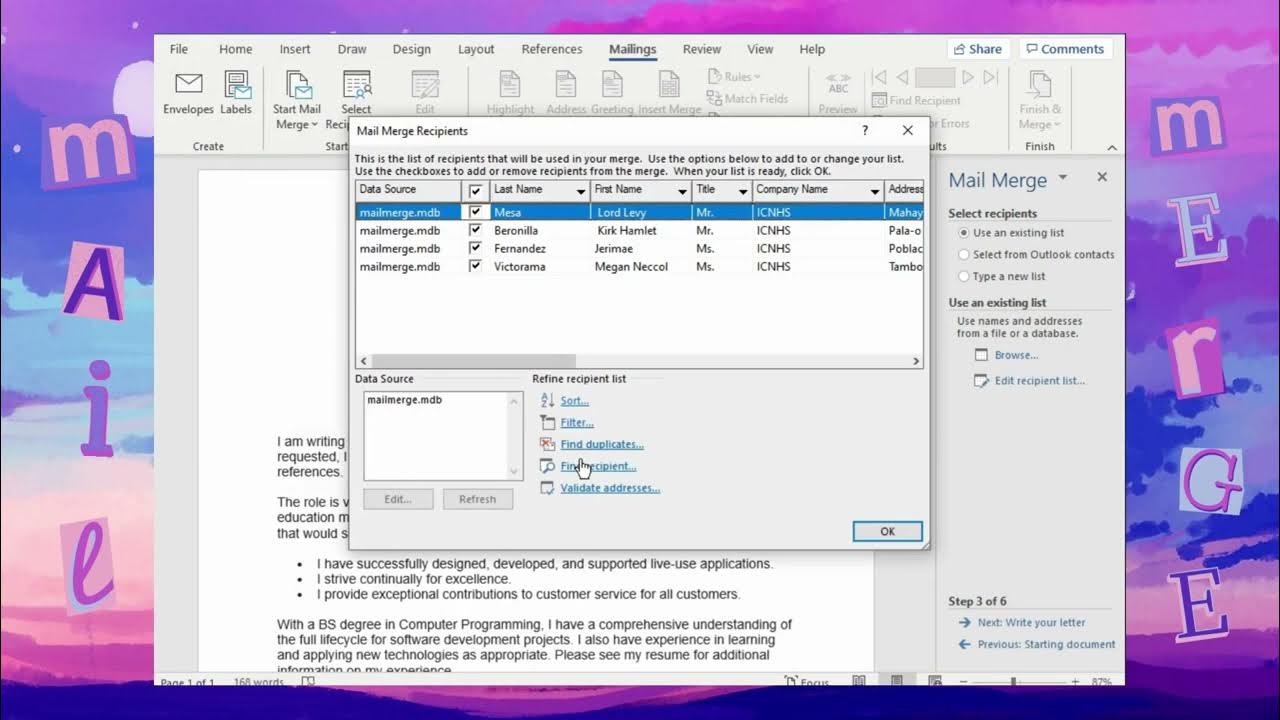The image size is (1280, 720).
Task: Click the recipient list horizontal scrollbar
Action: 474,361
